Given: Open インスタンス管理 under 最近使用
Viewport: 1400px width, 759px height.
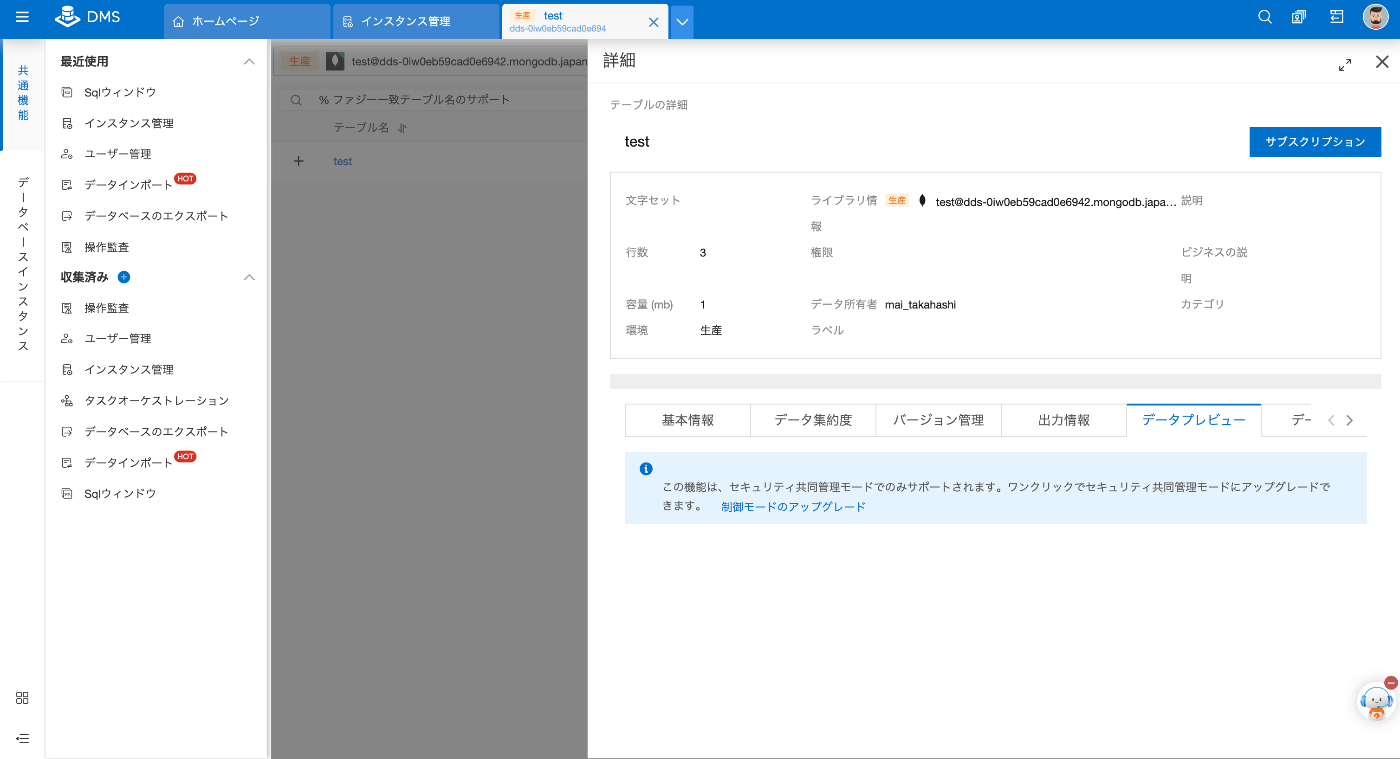Looking at the screenshot, I should (129, 123).
